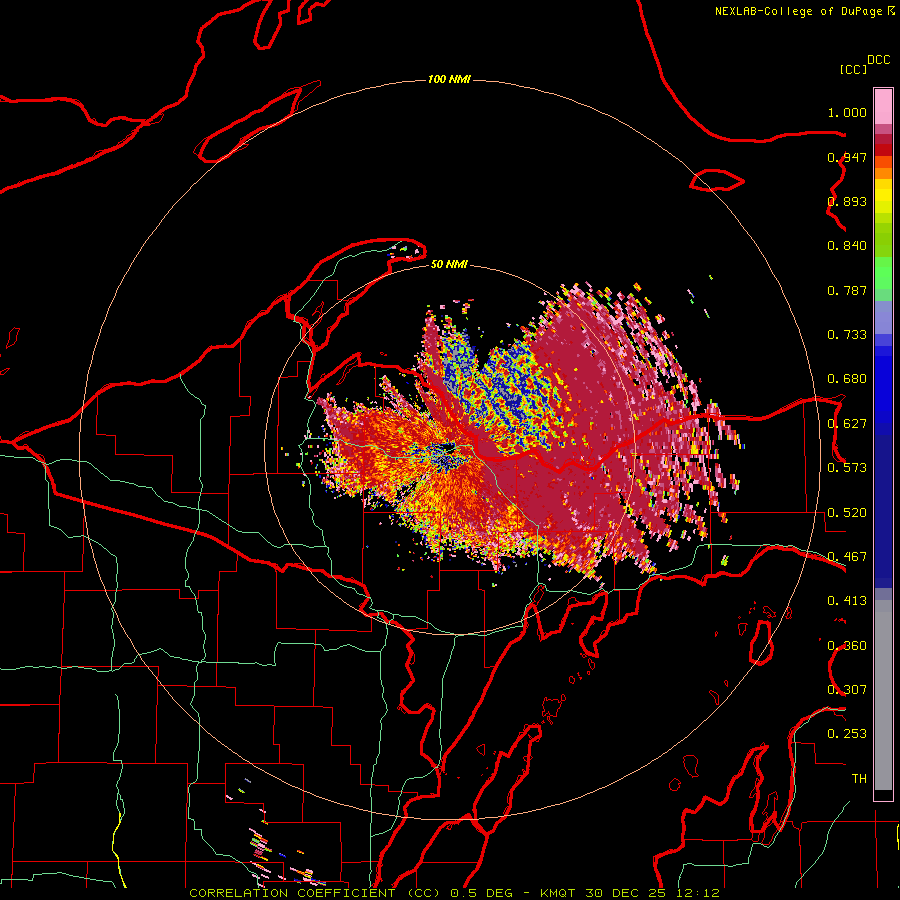Image resolution: width=900 pixels, height=900 pixels.
Task: Click the 12:12 timestamp in the caption
Action: pyautogui.click(x=698, y=893)
